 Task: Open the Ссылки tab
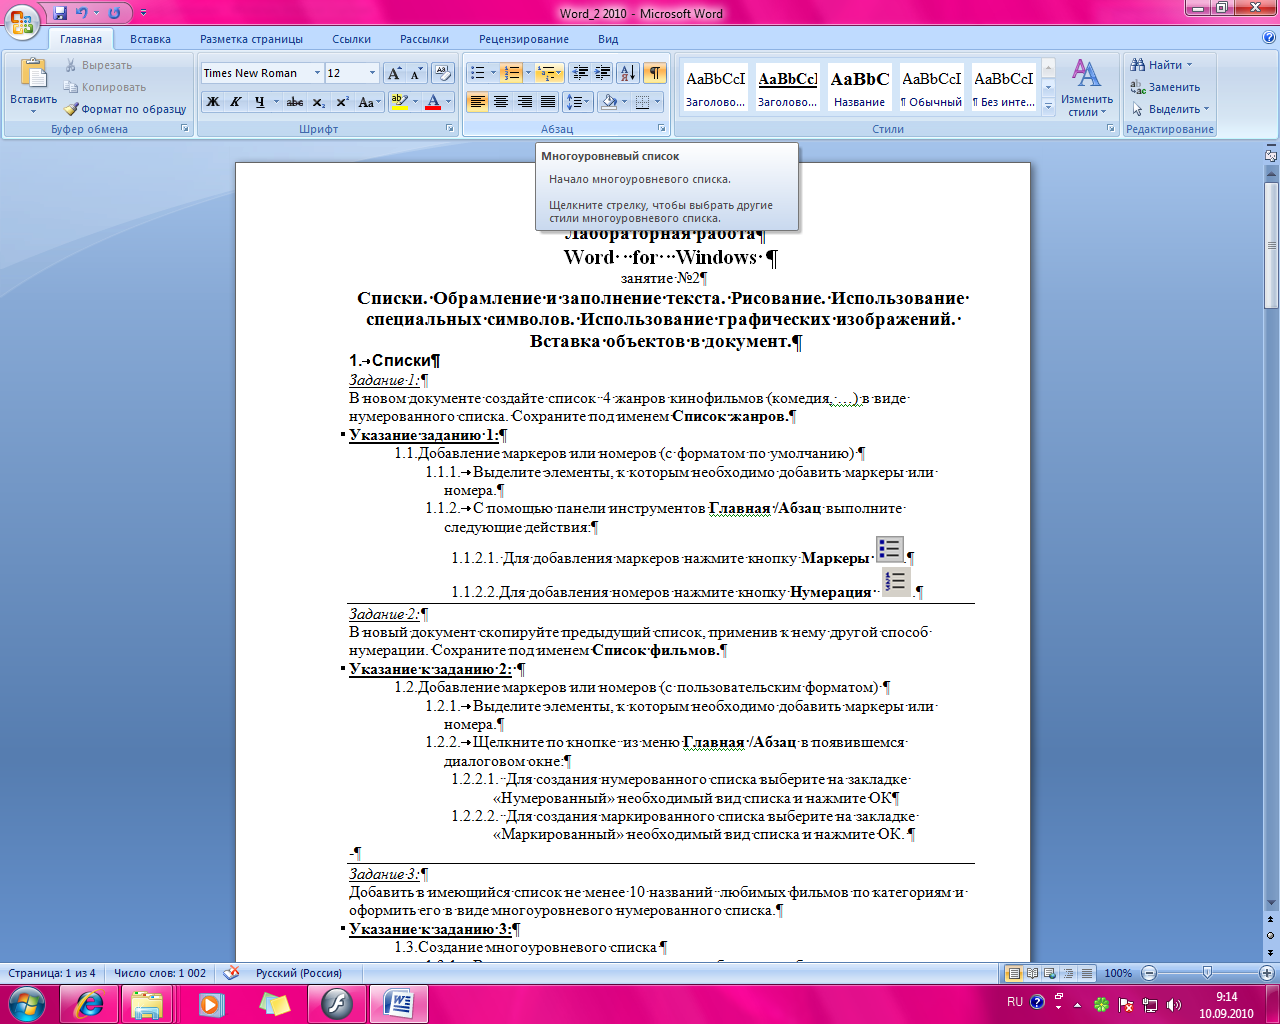(352, 39)
